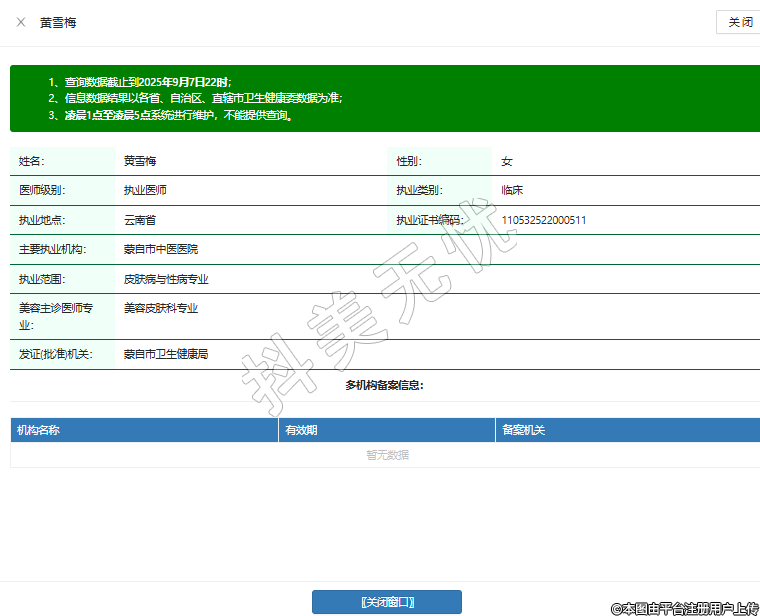This screenshot has height=616, width=760.
Task: Select the 临床 practice category value
Action: pos(512,190)
